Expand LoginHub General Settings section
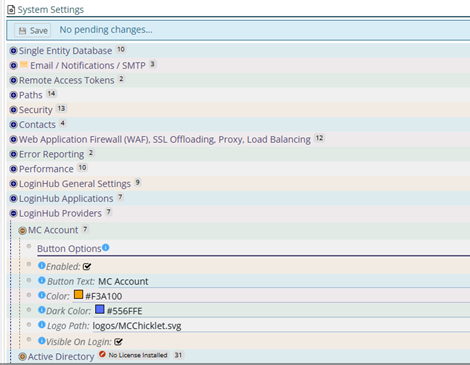Screen dimensions: 470x365 pos(13,184)
